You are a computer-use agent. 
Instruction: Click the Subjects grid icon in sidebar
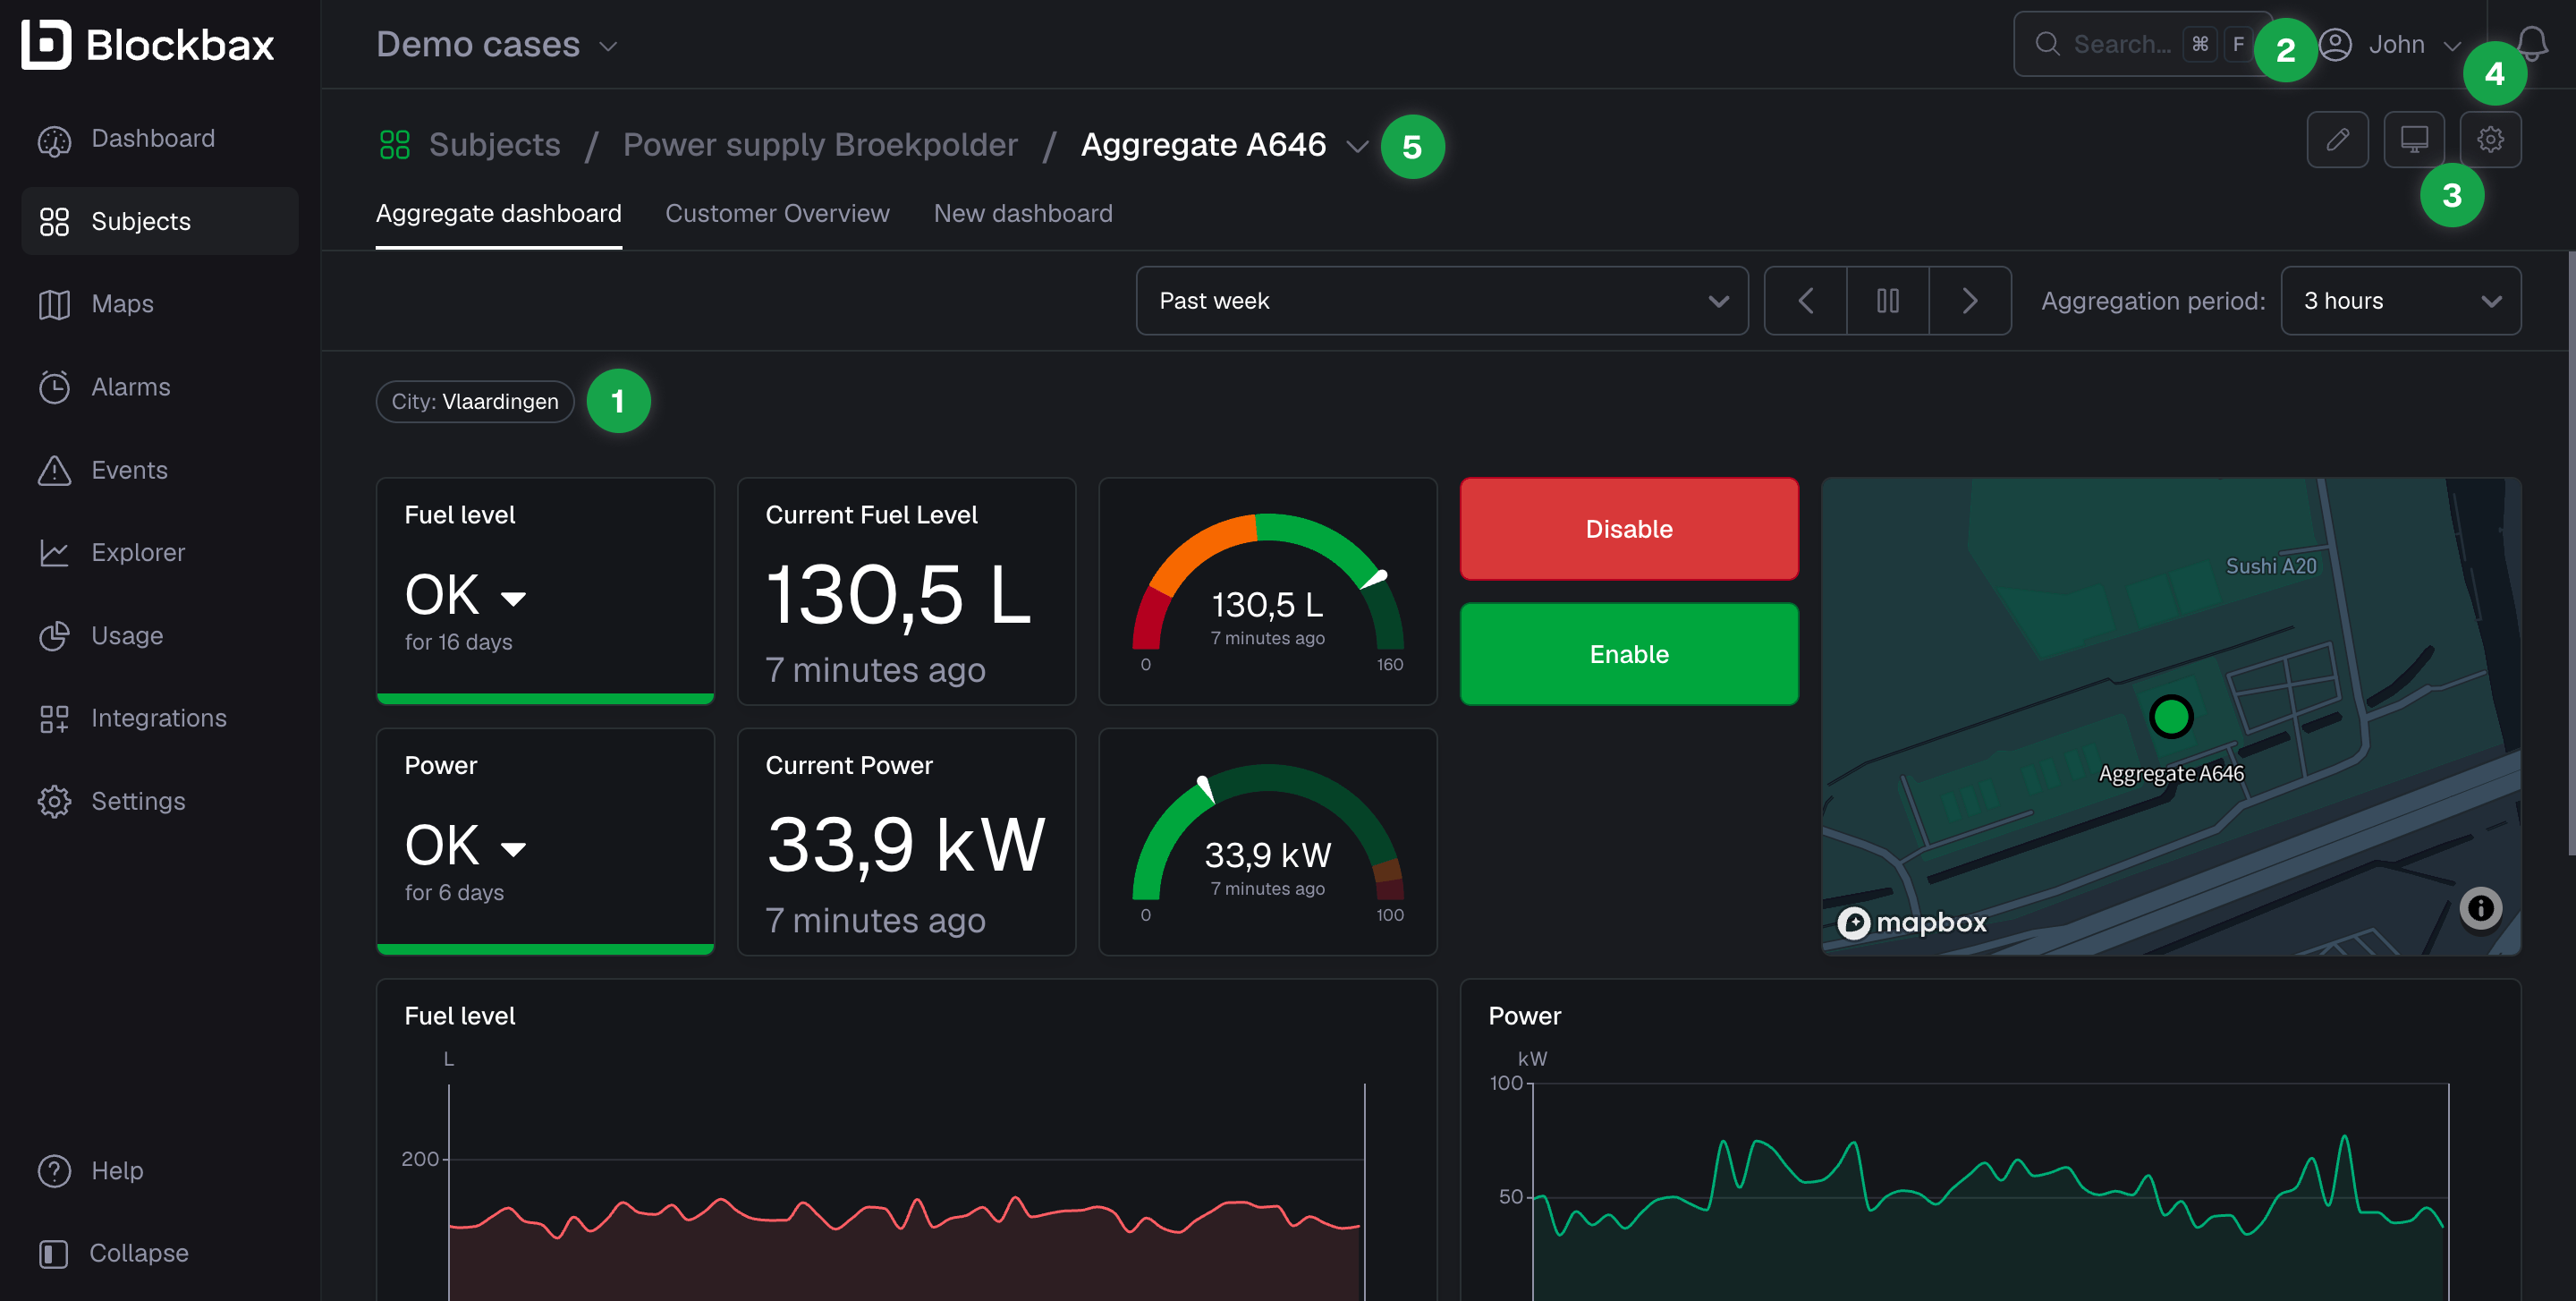coord(54,221)
